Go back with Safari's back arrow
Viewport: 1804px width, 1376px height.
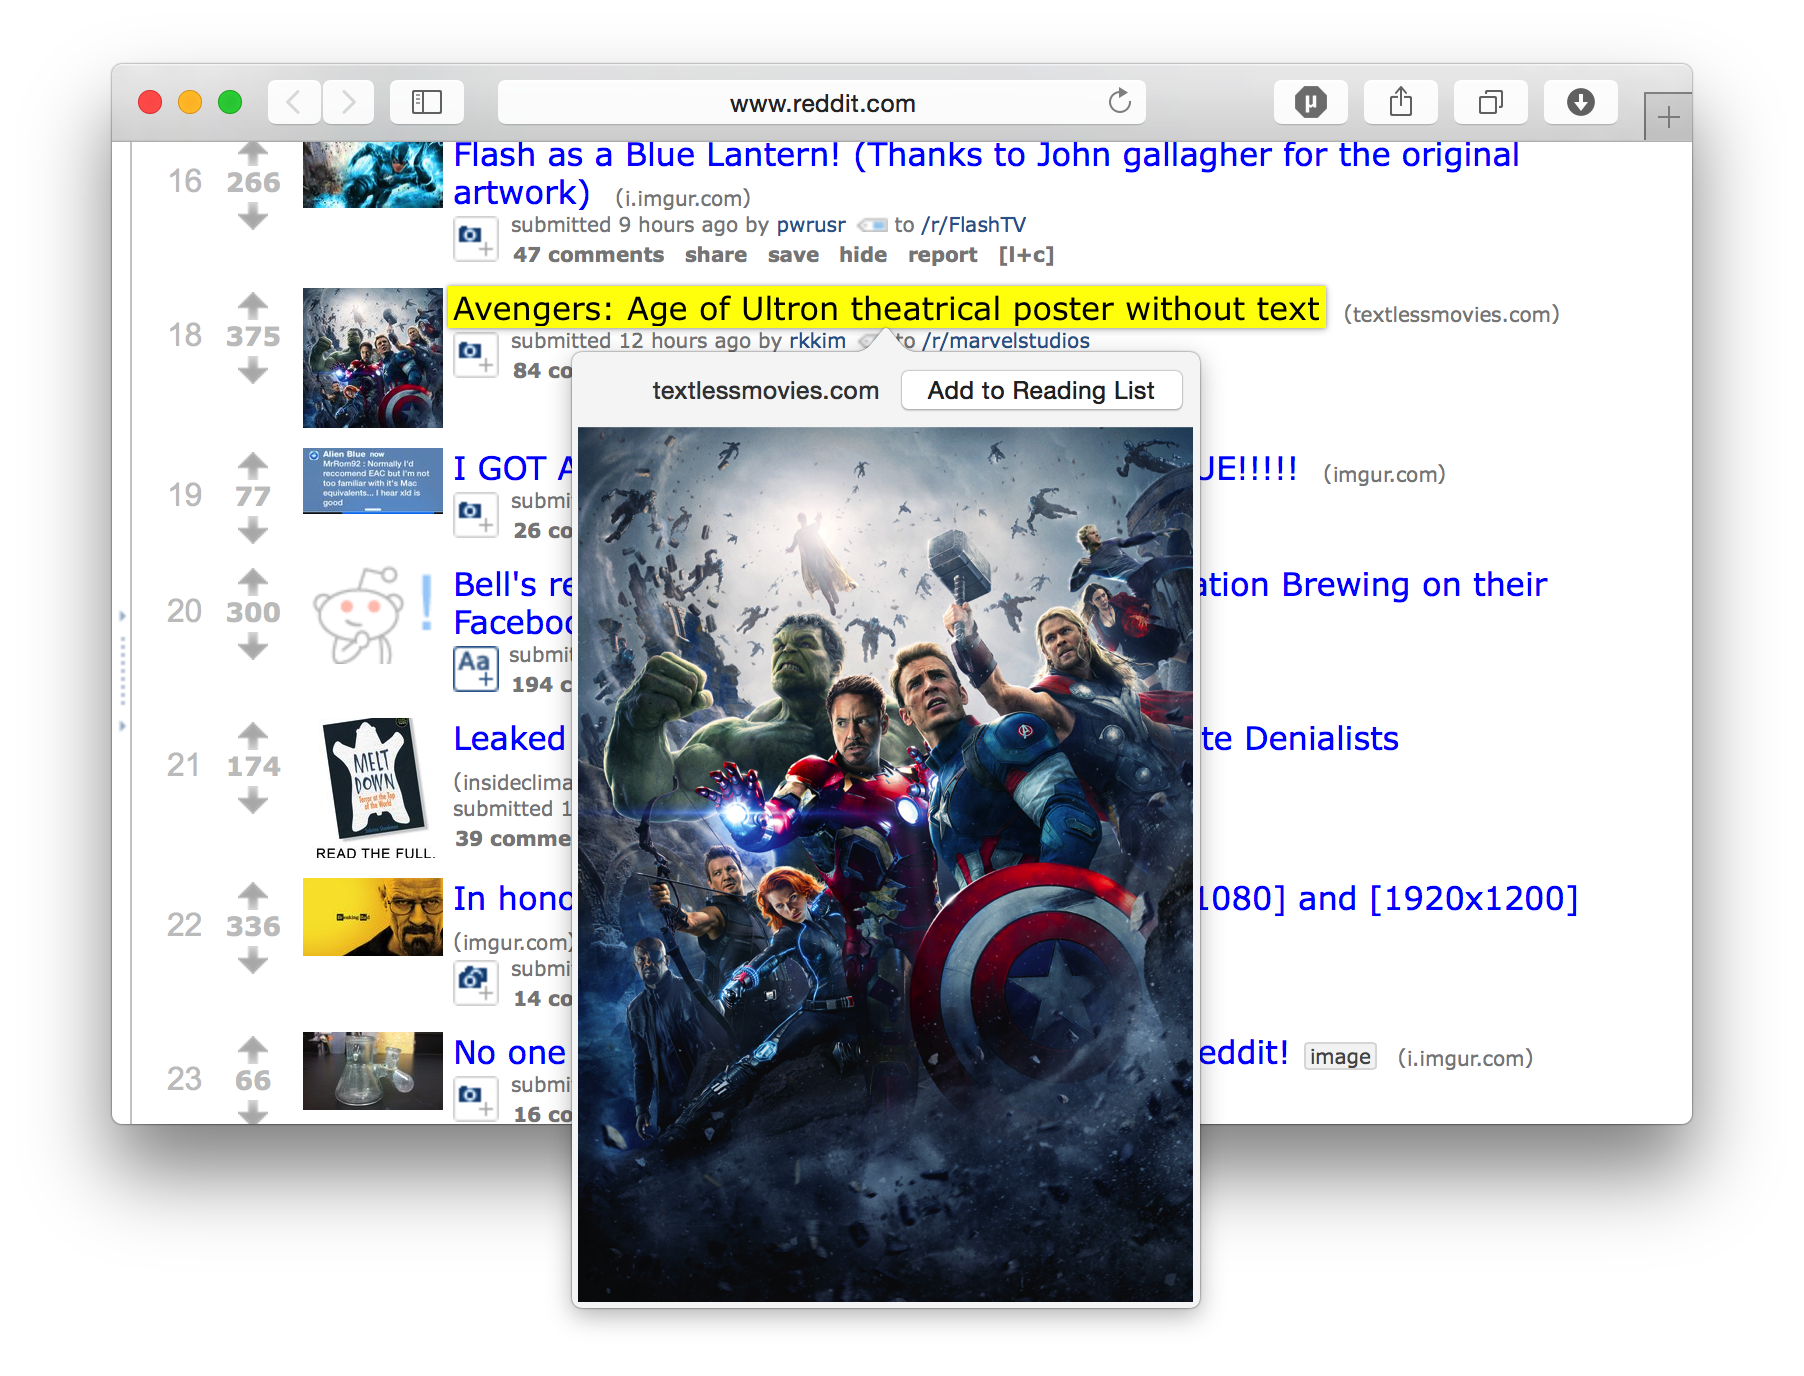(x=294, y=102)
